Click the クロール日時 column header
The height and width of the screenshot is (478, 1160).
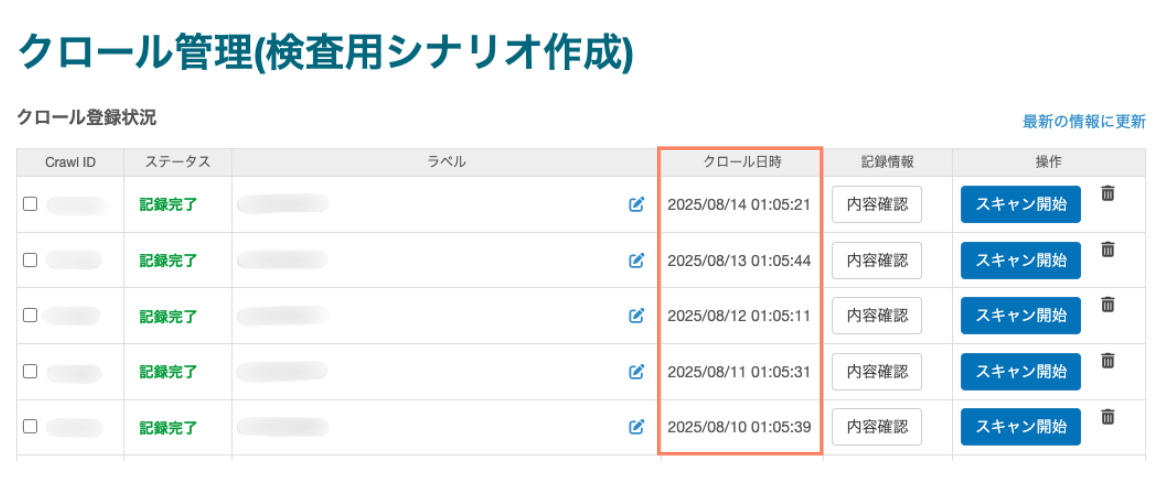pyautogui.click(x=741, y=162)
